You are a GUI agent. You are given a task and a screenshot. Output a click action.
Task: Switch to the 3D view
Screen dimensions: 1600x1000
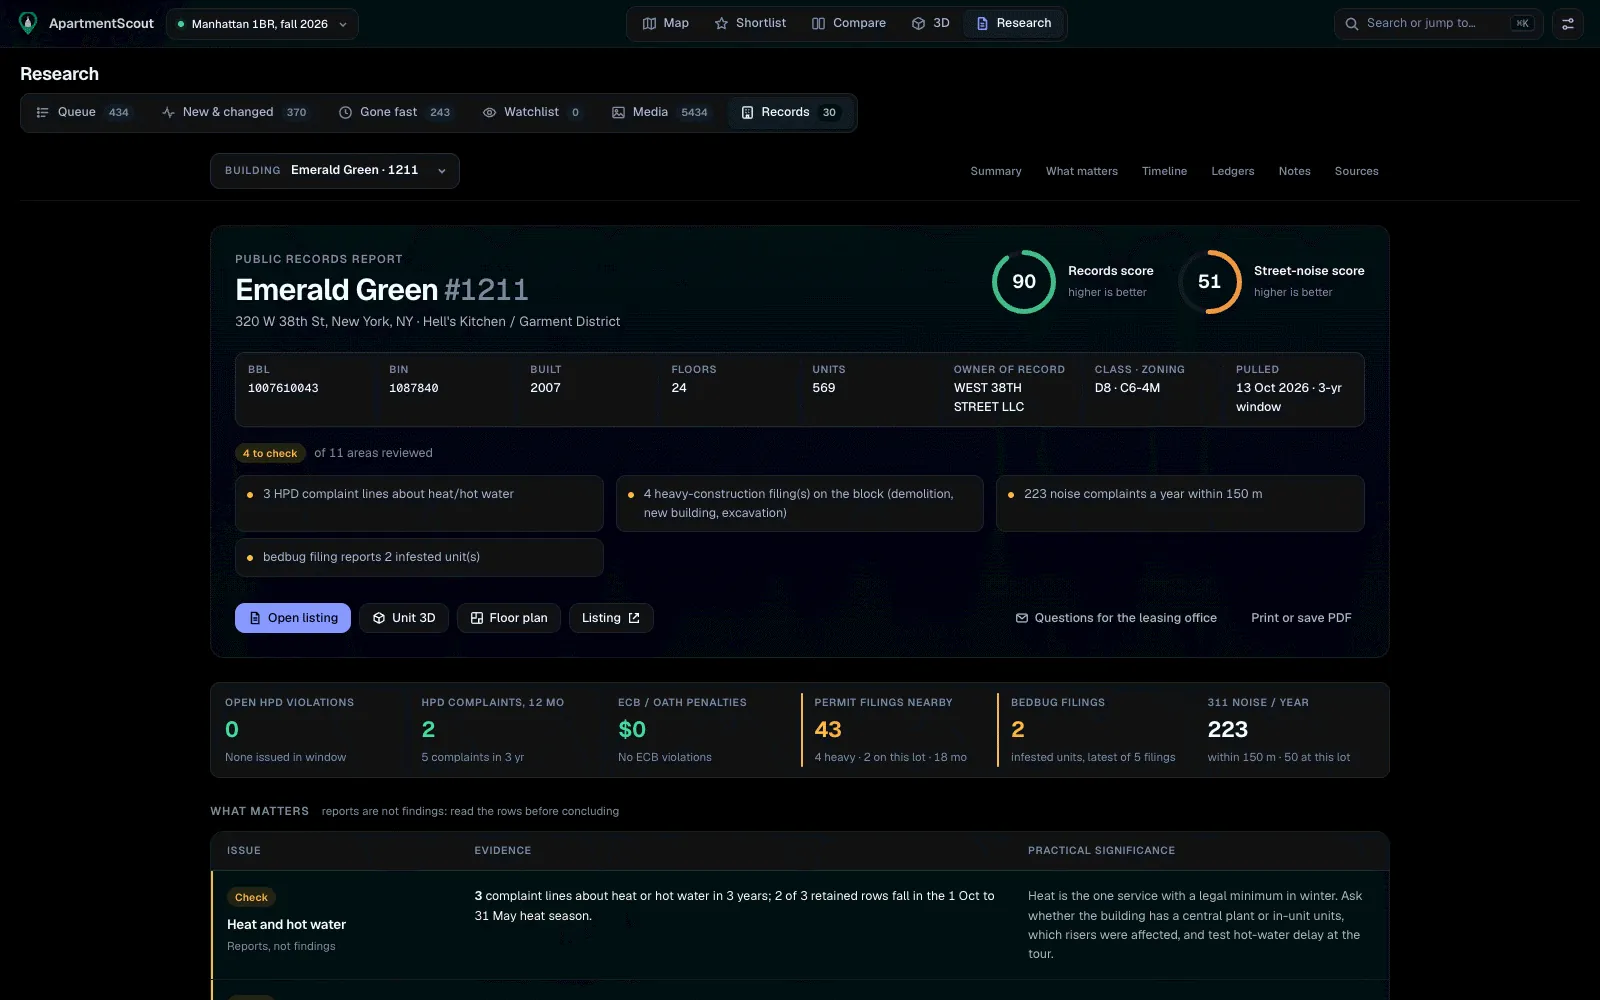931,23
